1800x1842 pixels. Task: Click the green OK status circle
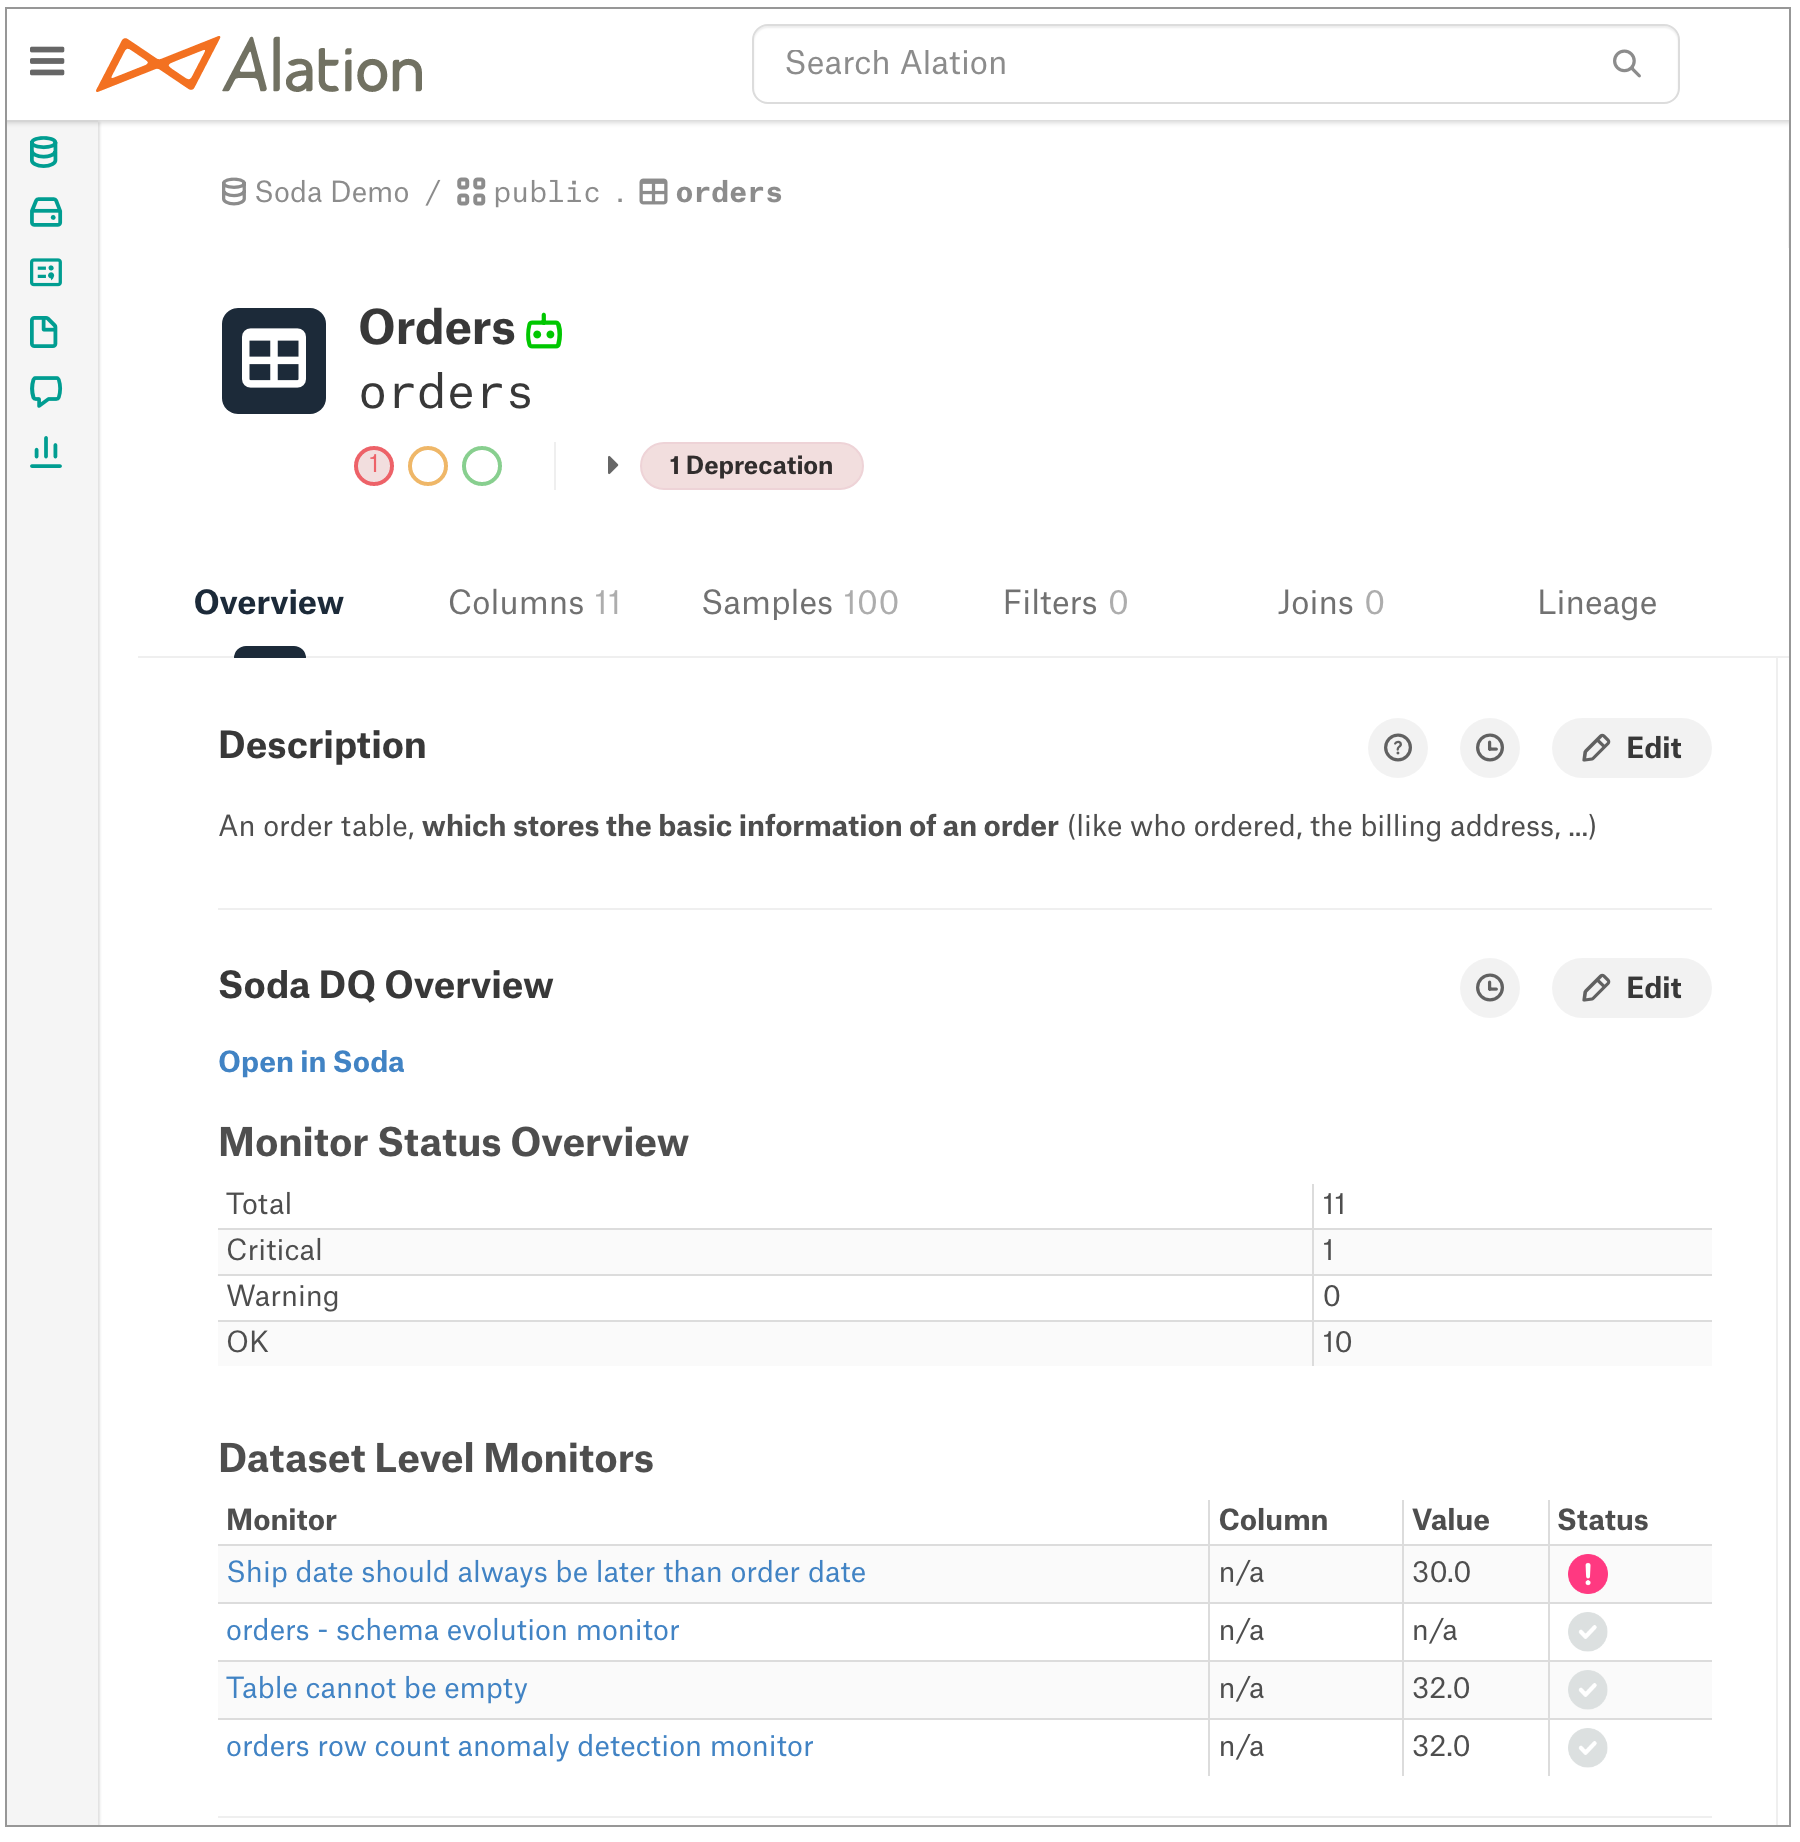(482, 466)
